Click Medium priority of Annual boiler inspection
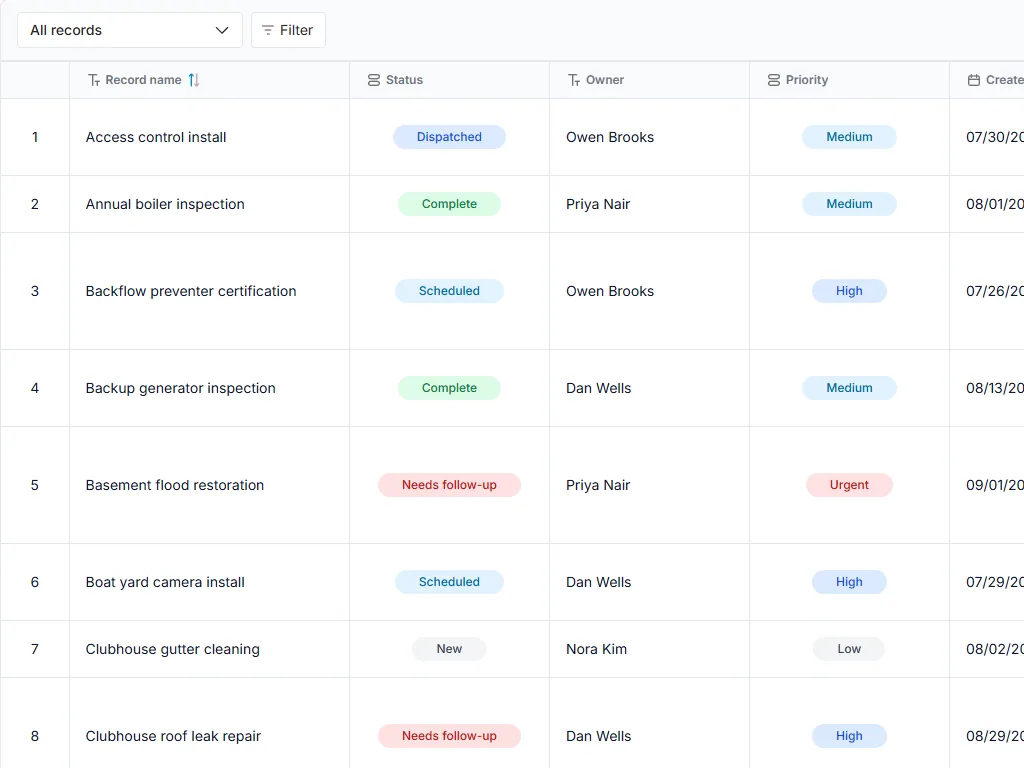The width and height of the screenshot is (1024, 768). pyautogui.click(x=849, y=204)
